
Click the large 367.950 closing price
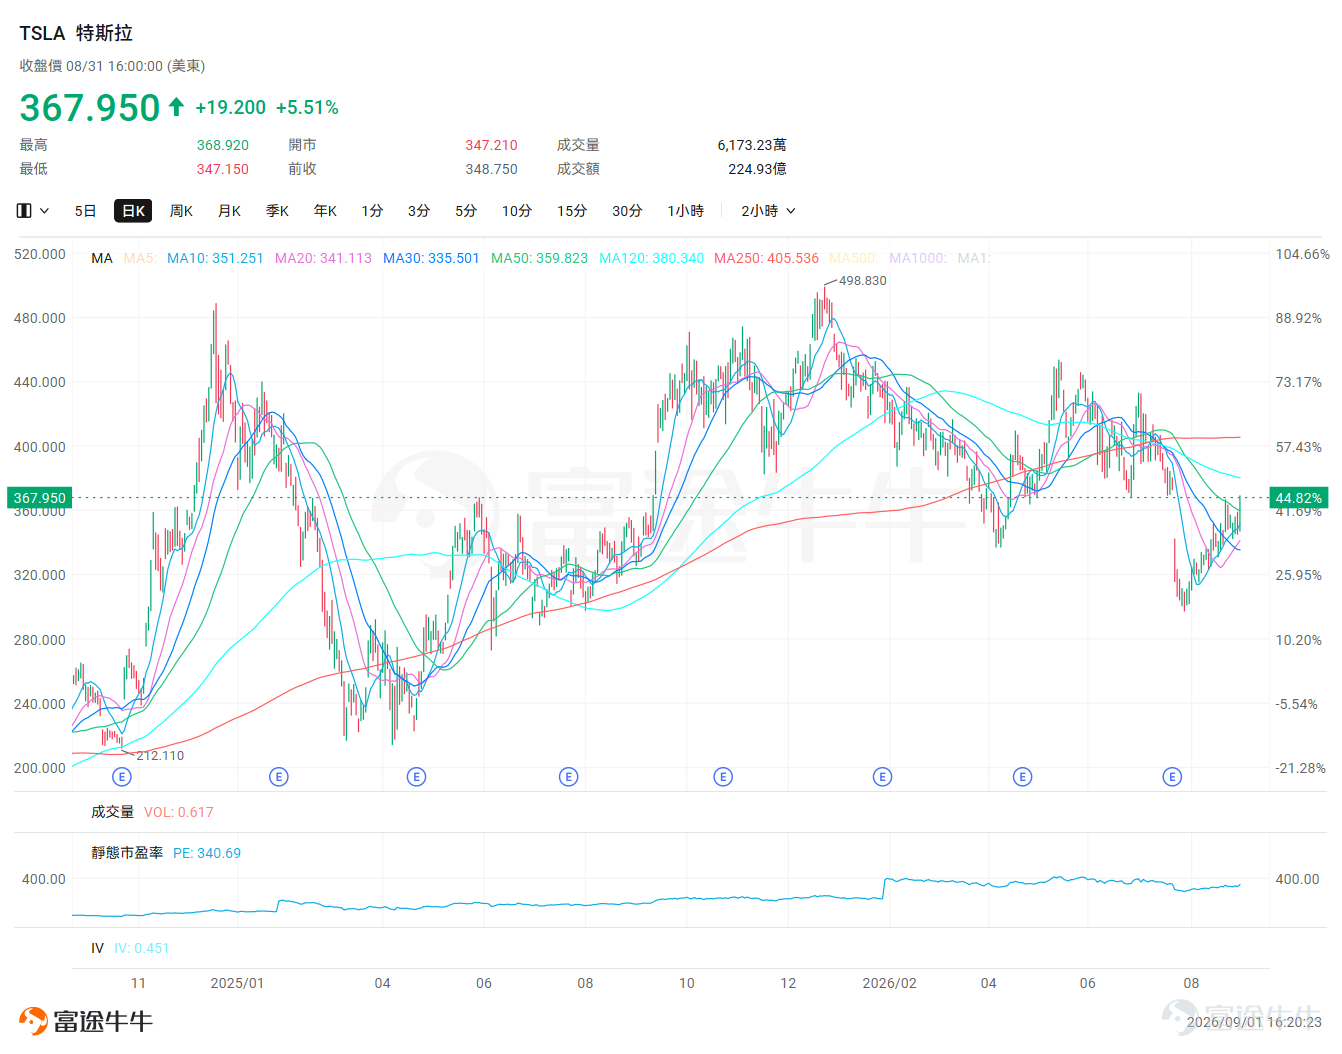point(90,107)
